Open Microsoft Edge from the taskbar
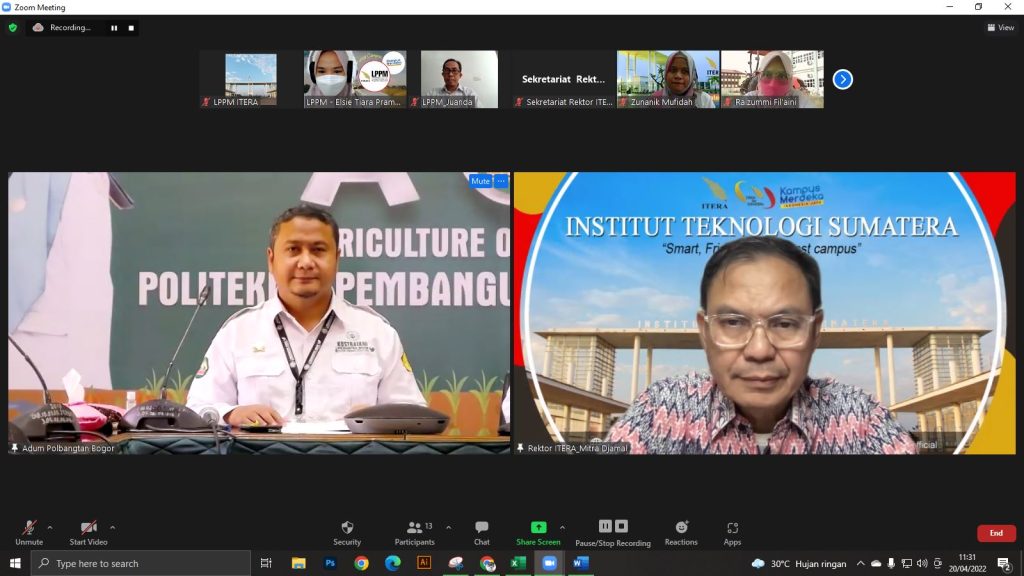 pos(392,563)
